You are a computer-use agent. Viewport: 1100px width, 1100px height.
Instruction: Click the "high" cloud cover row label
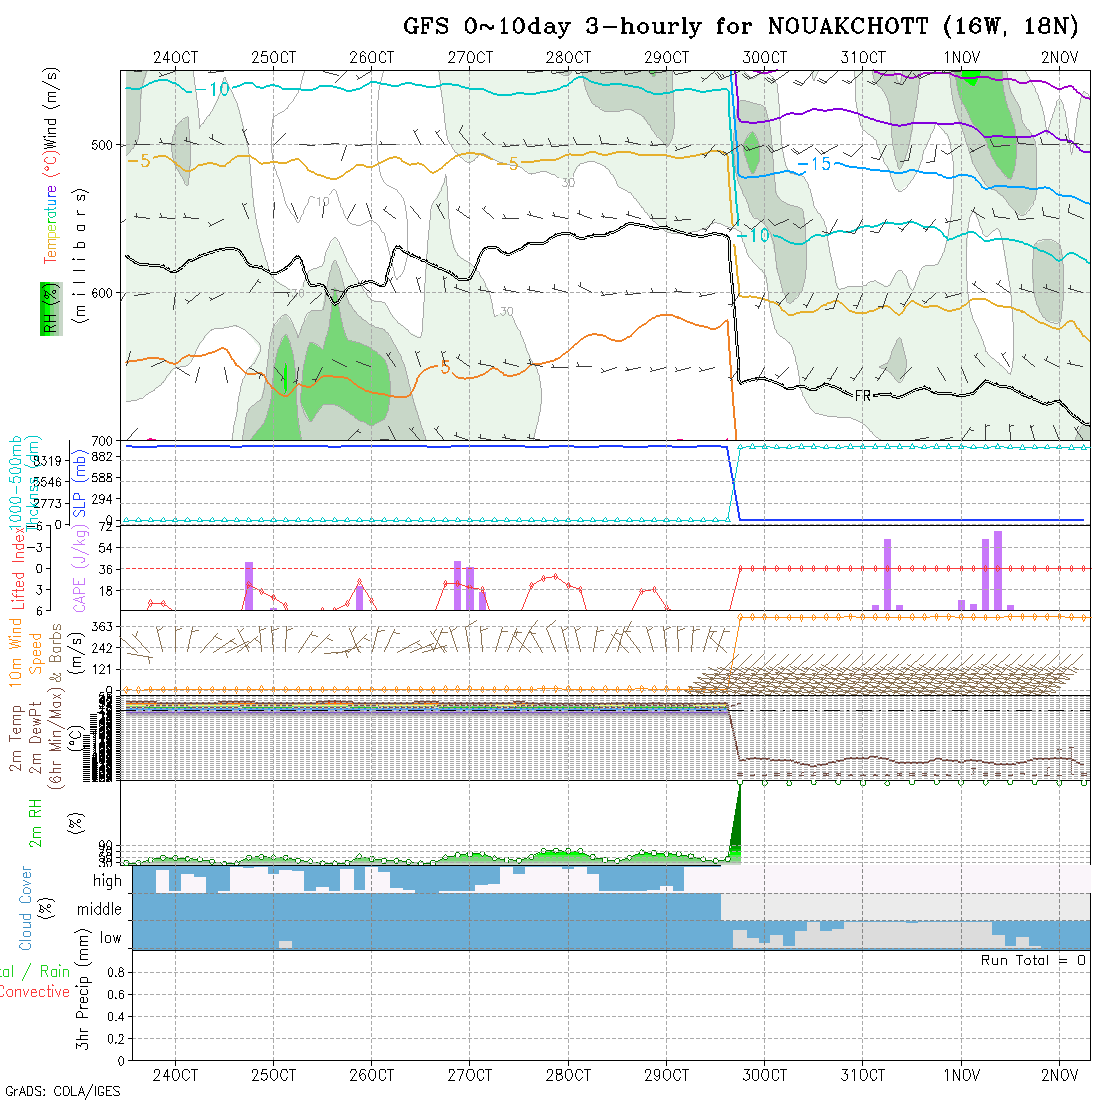click(107, 881)
